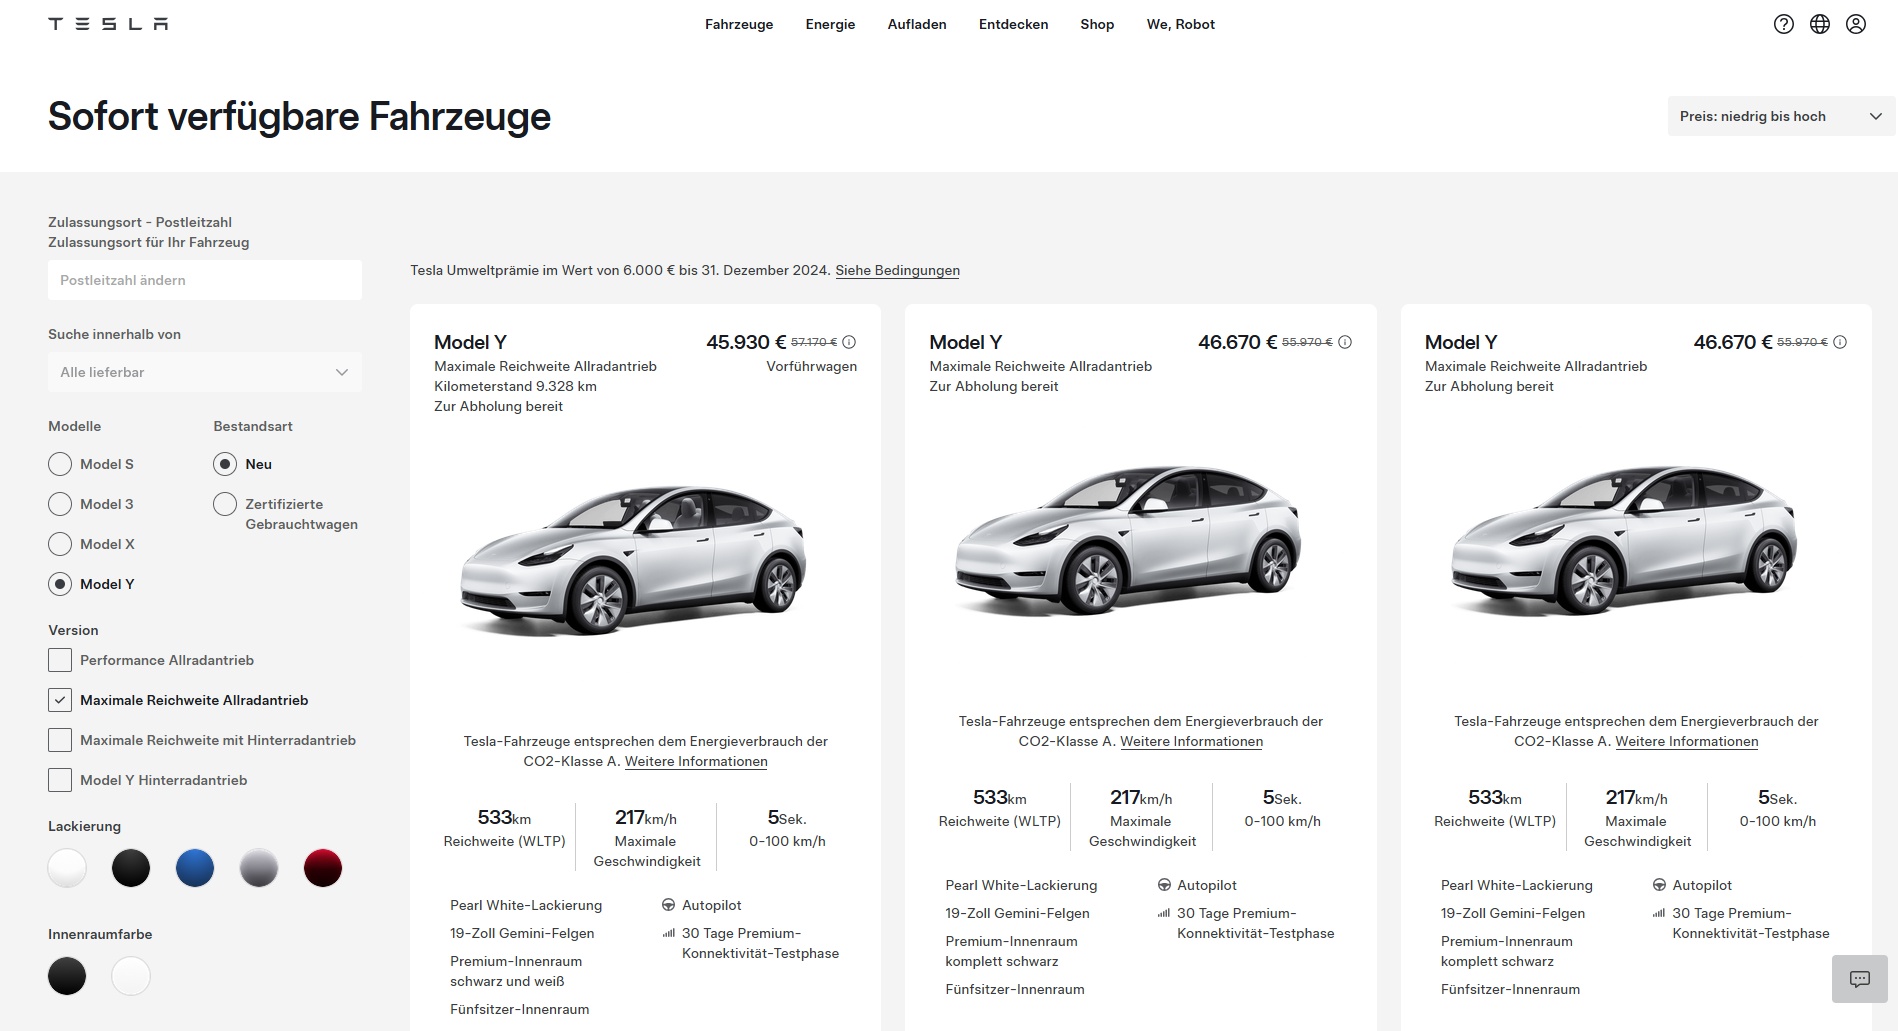Screen dimensions: 1898x1031
Task: Open Weitere Informationen link on second card
Action: 1191,741
